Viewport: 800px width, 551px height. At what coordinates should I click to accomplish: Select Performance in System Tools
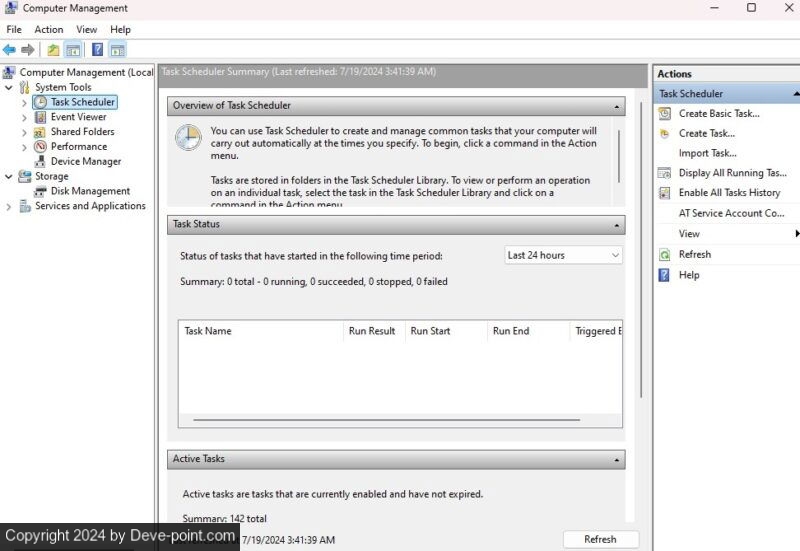tap(78, 146)
